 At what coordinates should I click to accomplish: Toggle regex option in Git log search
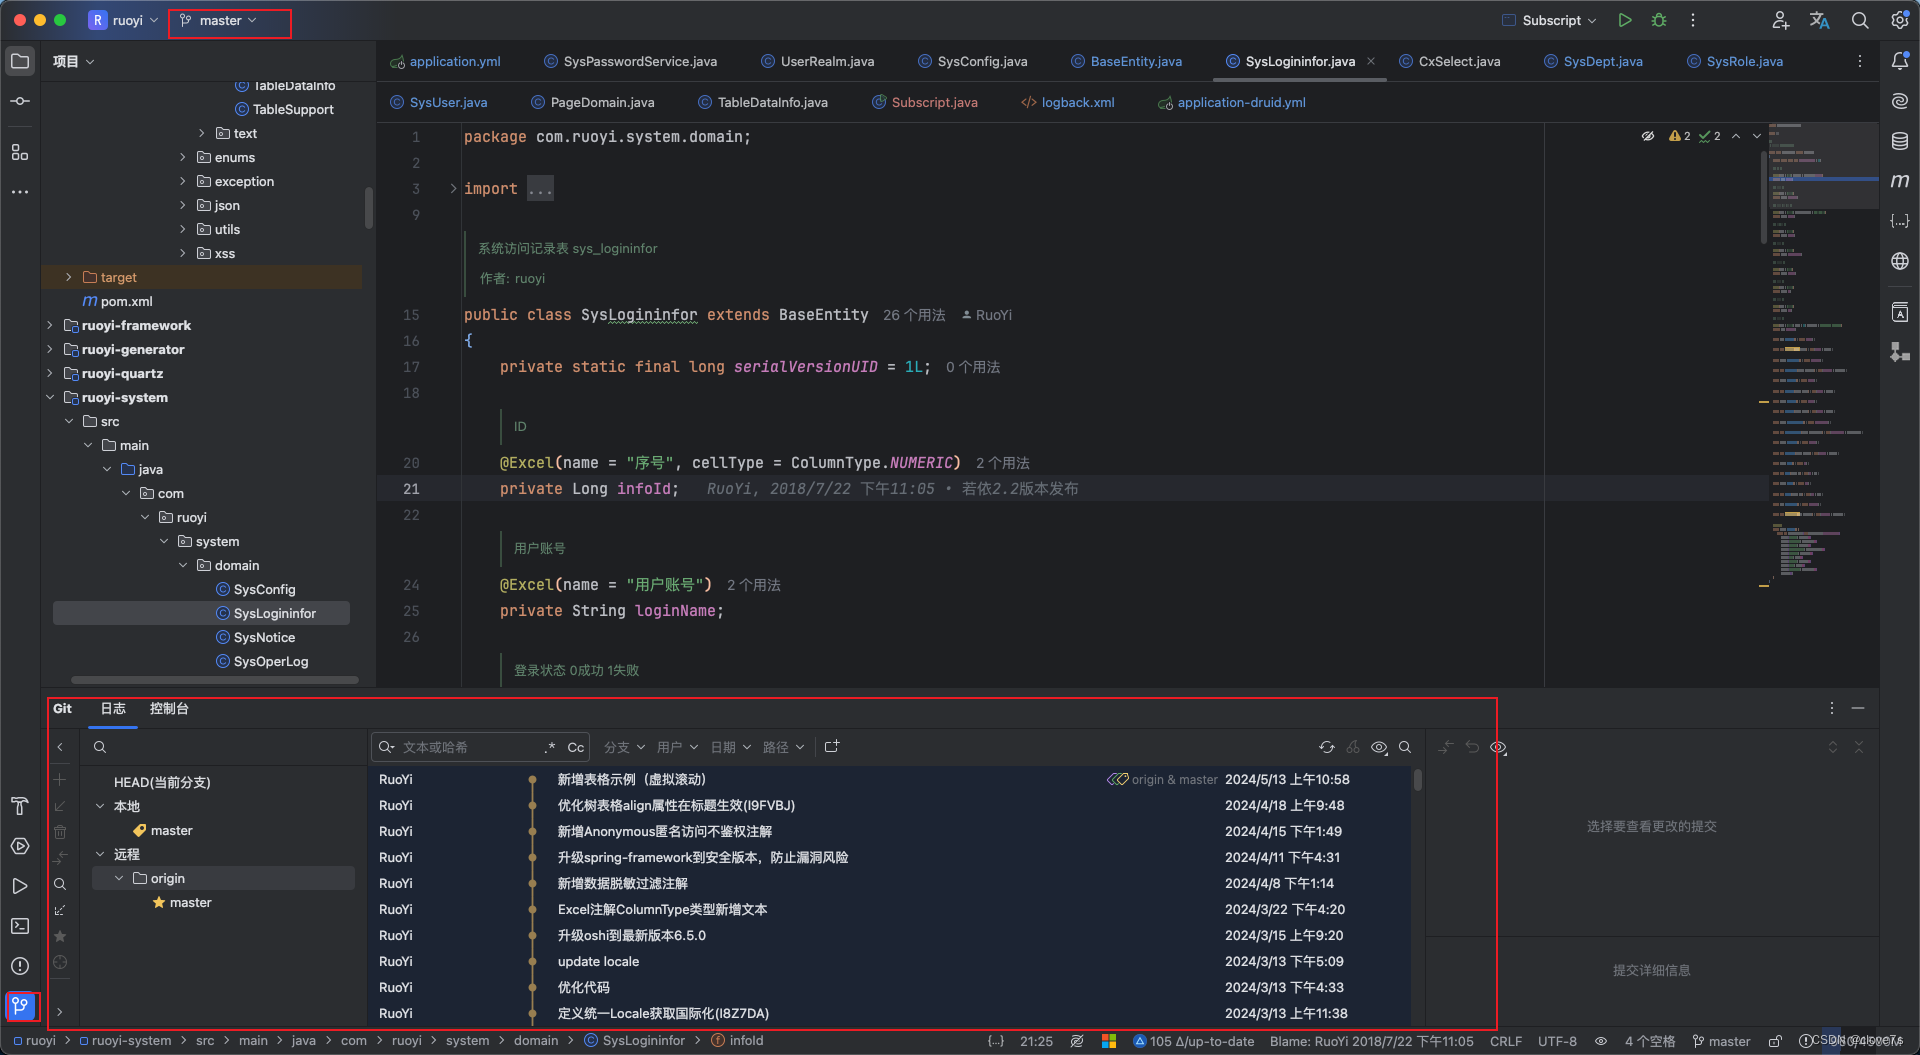point(550,747)
